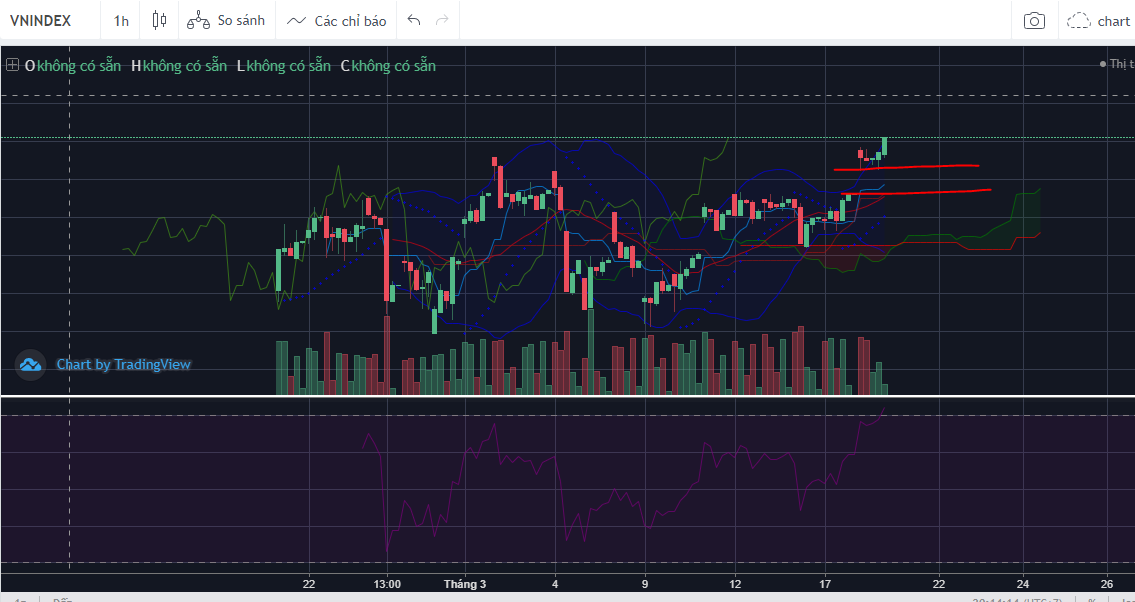
Task: Click the 22 date label left of 13:00
Action: pos(309,584)
